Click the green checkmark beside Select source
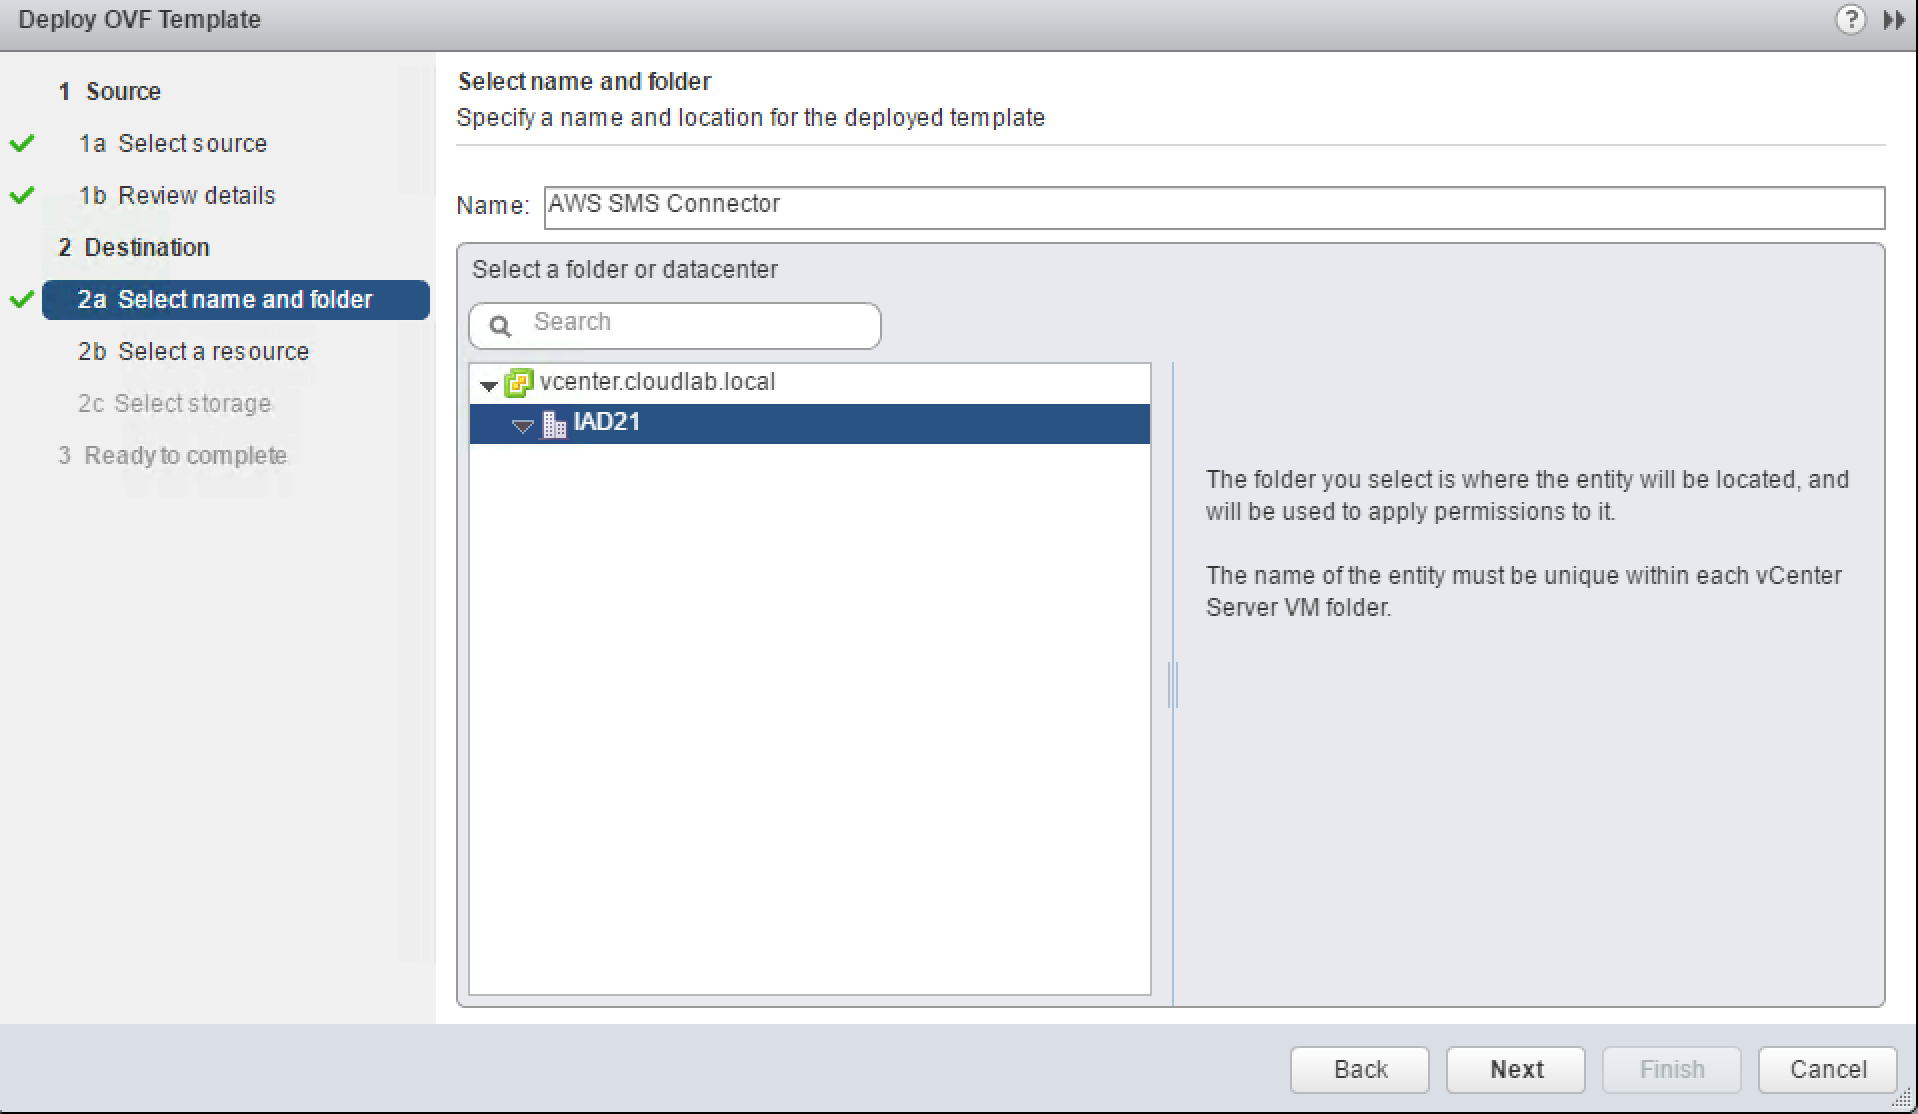Viewport: 1918px width, 1114px height. click(x=22, y=143)
